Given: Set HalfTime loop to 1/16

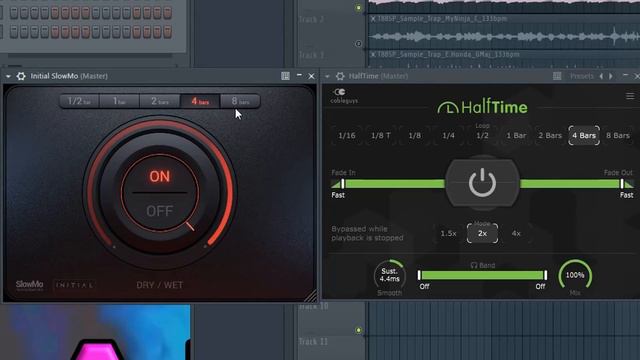Looking at the screenshot, I should [x=347, y=136].
